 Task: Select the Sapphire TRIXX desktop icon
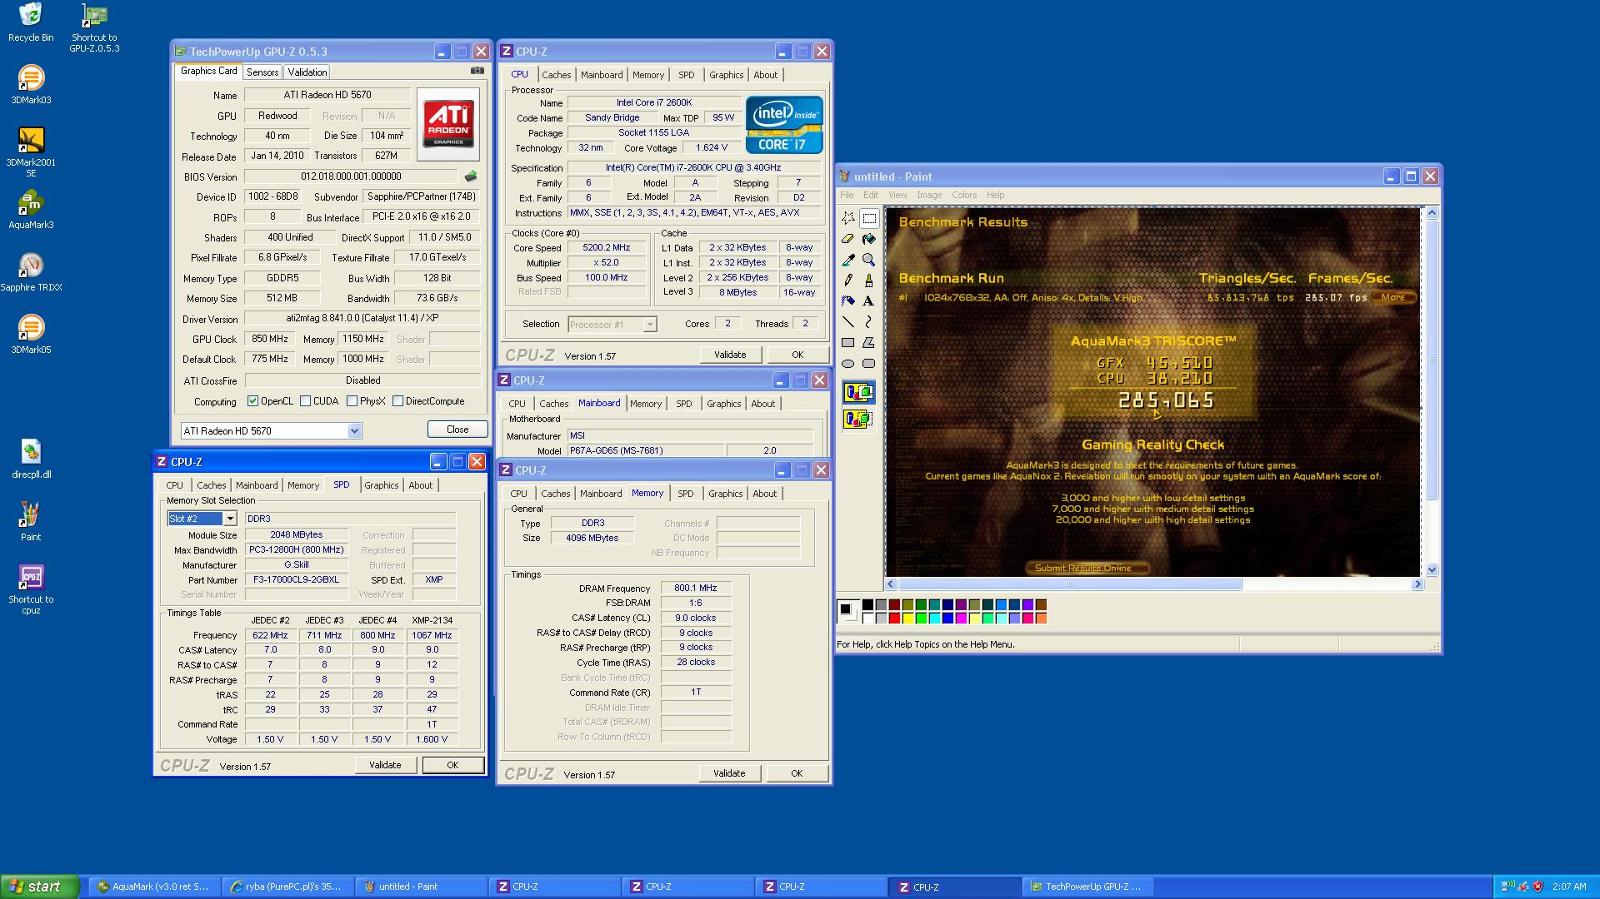point(31,272)
